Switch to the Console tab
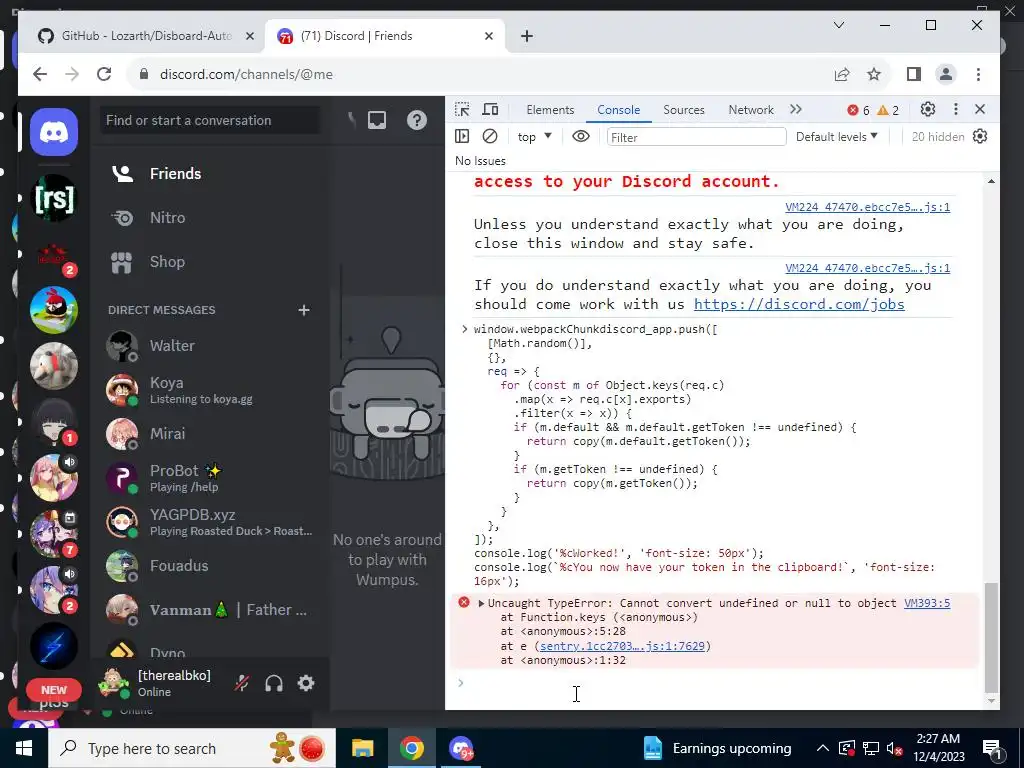Viewport: 1024px width, 768px height. point(618,110)
